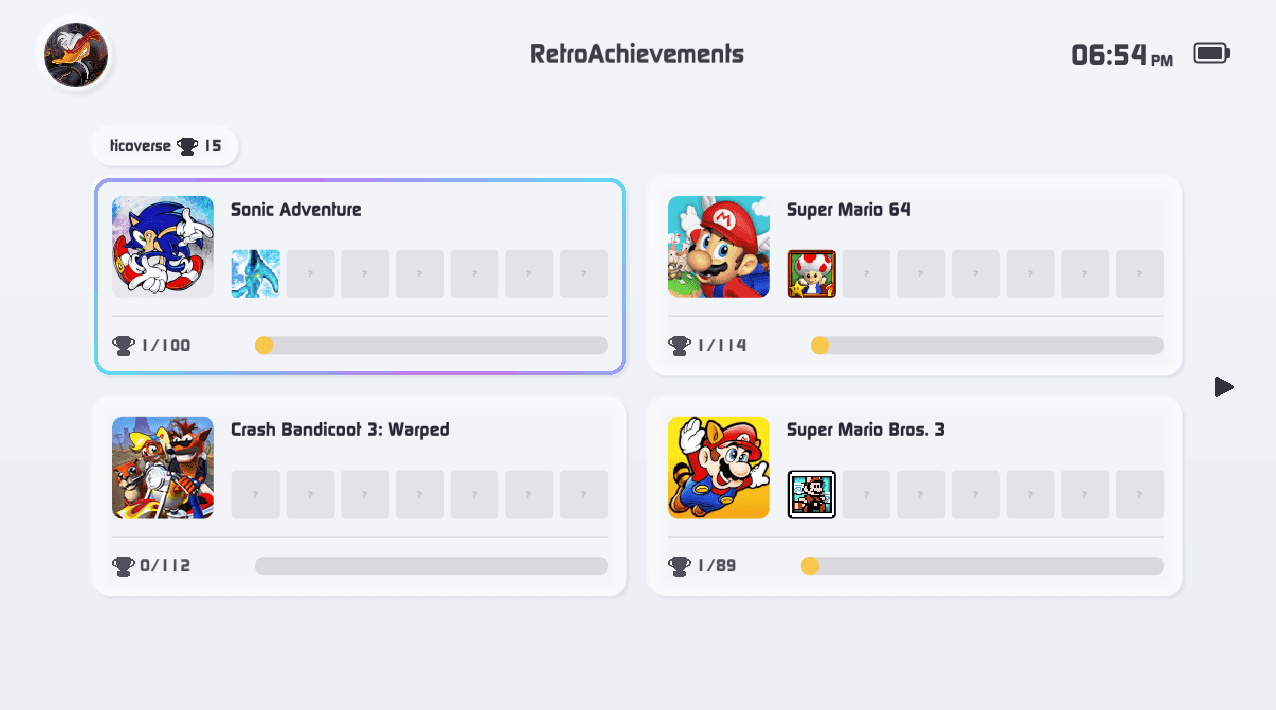The height and width of the screenshot is (710, 1276).
Task: Open the RetroAchievements header title
Action: 637,53
